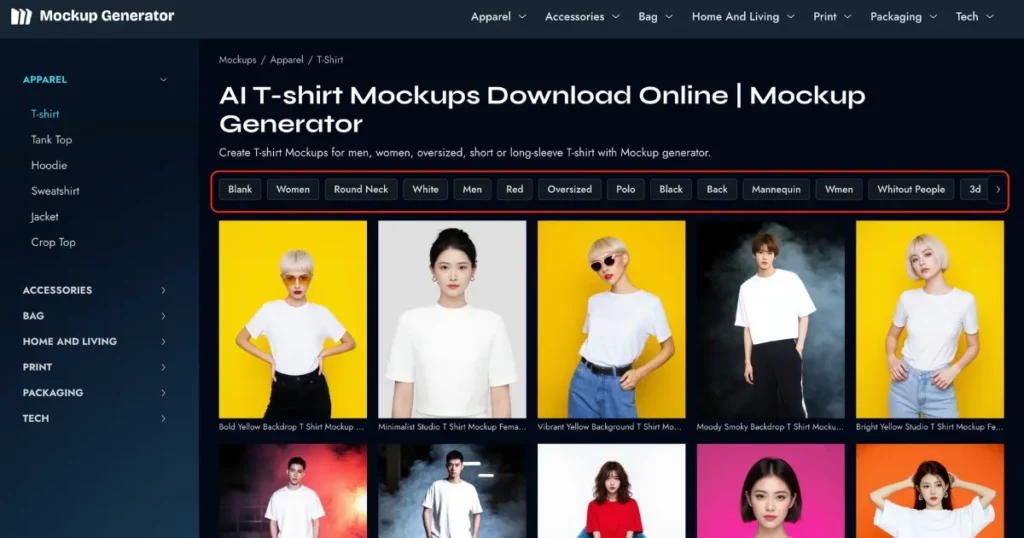
Task: Open Moody Smoky Backdrop mockup thumbnail
Action: [x=770, y=319]
